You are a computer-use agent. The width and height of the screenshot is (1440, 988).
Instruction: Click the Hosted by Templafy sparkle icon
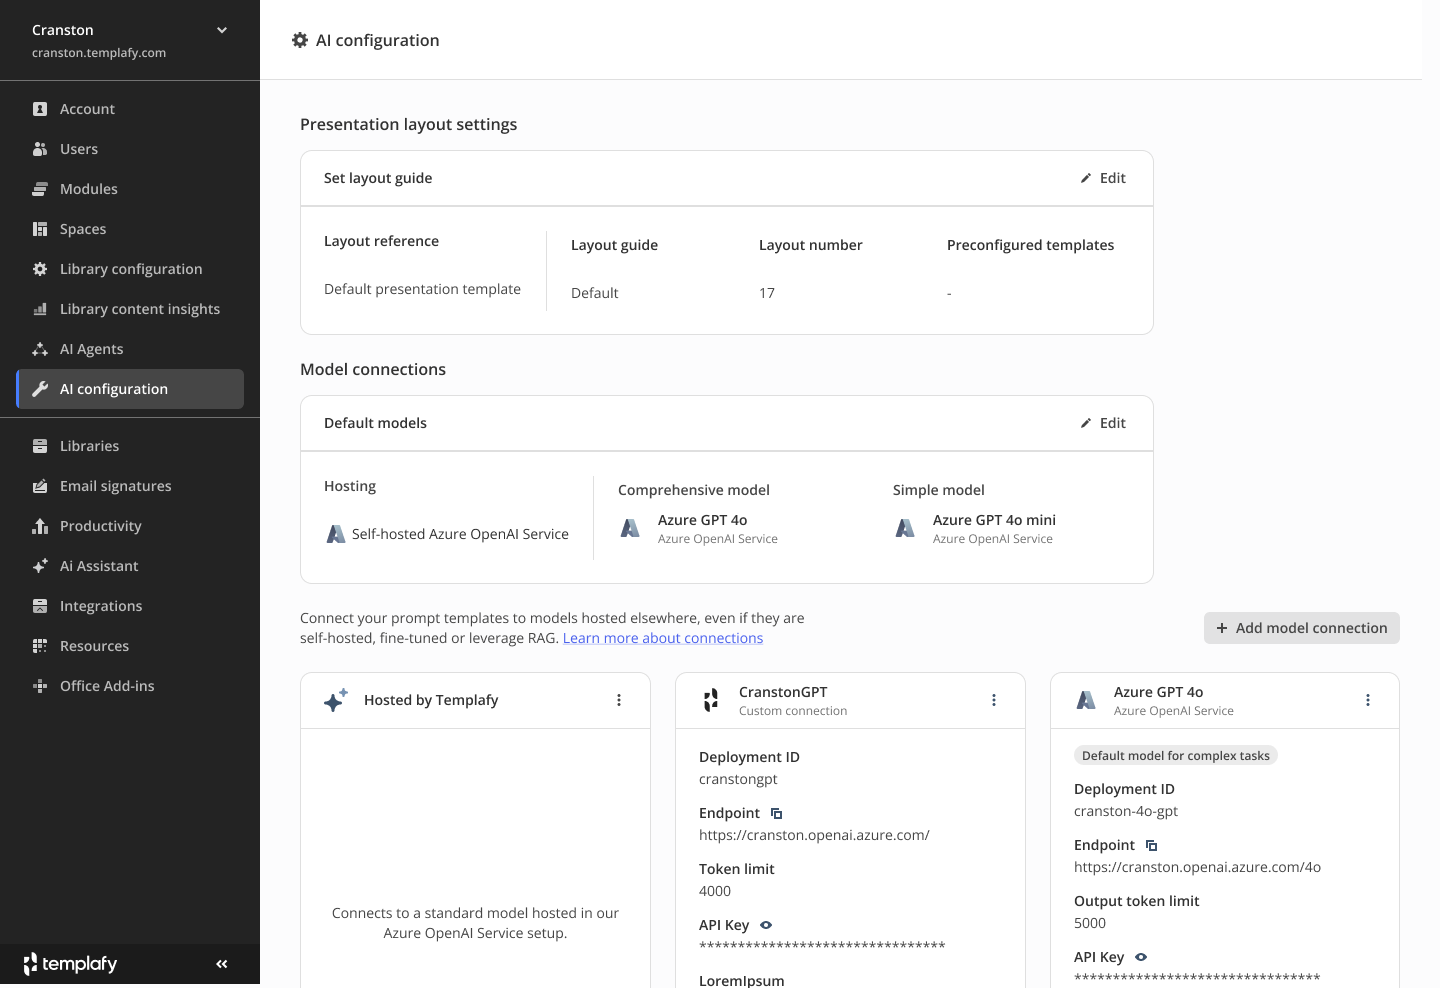(x=336, y=700)
